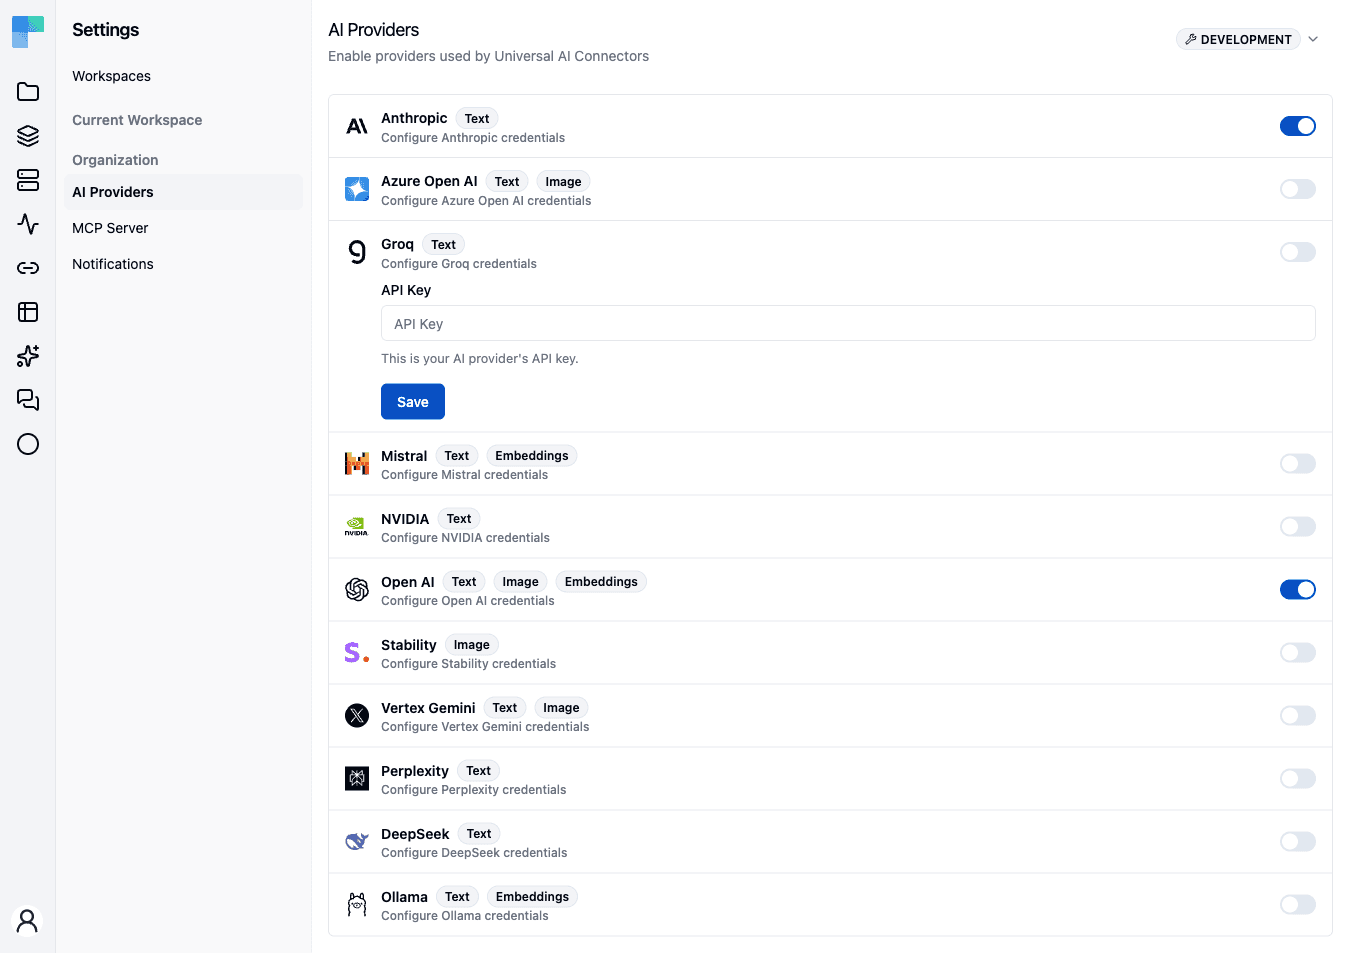The width and height of the screenshot is (1349, 953).
Task: Click the Groq logo icon
Action: click(x=357, y=252)
